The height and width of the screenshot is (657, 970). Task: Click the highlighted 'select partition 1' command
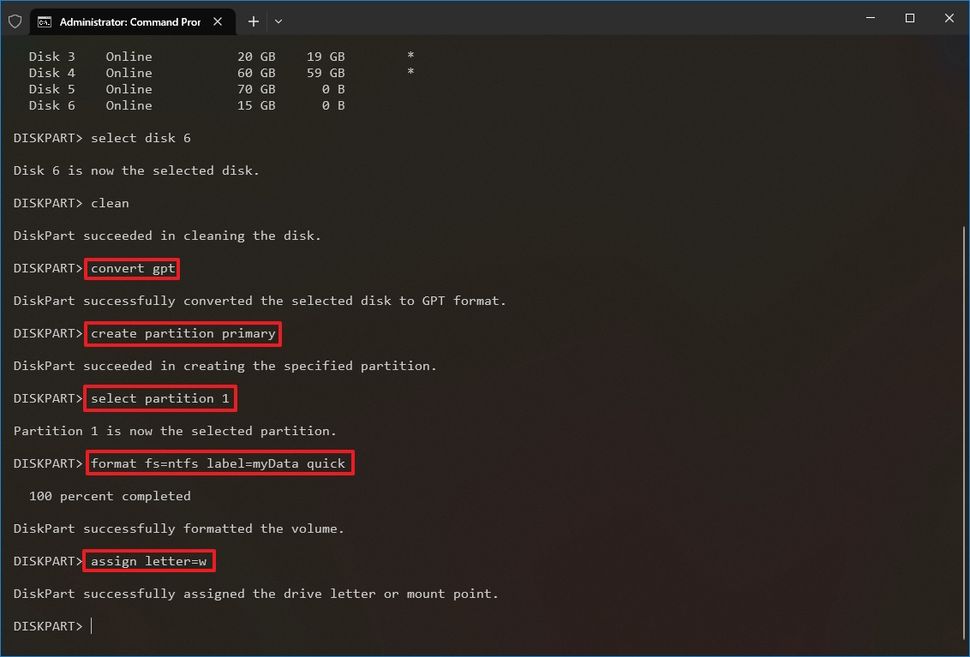coord(160,398)
